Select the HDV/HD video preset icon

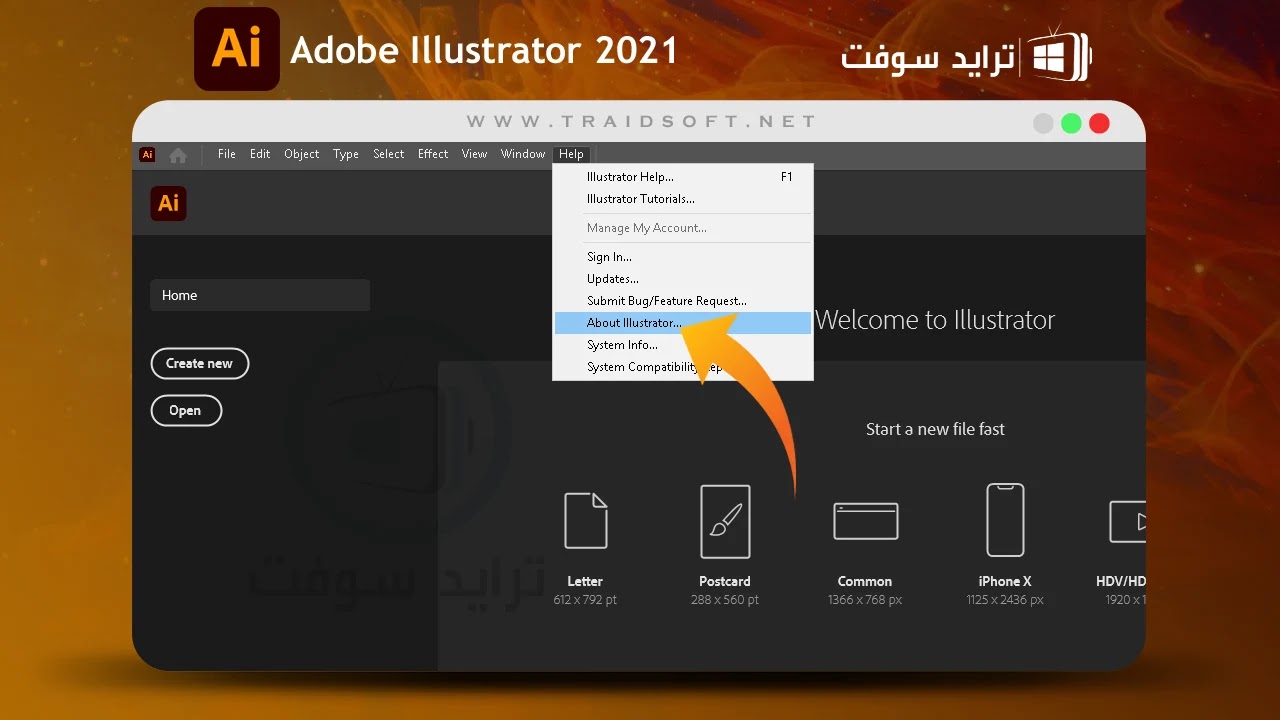tap(1127, 521)
